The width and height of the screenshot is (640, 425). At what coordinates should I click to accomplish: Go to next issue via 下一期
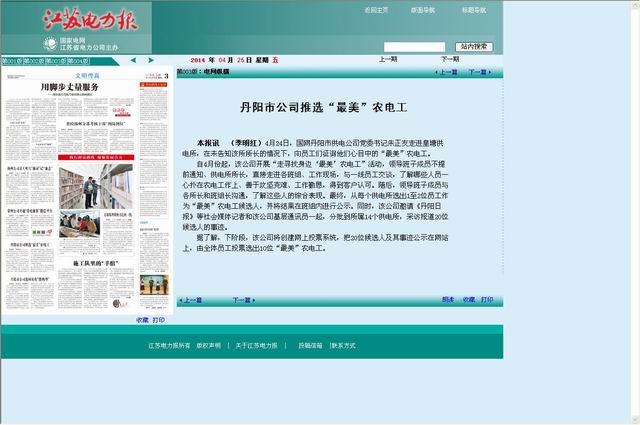pyautogui.click(x=449, y=60)
